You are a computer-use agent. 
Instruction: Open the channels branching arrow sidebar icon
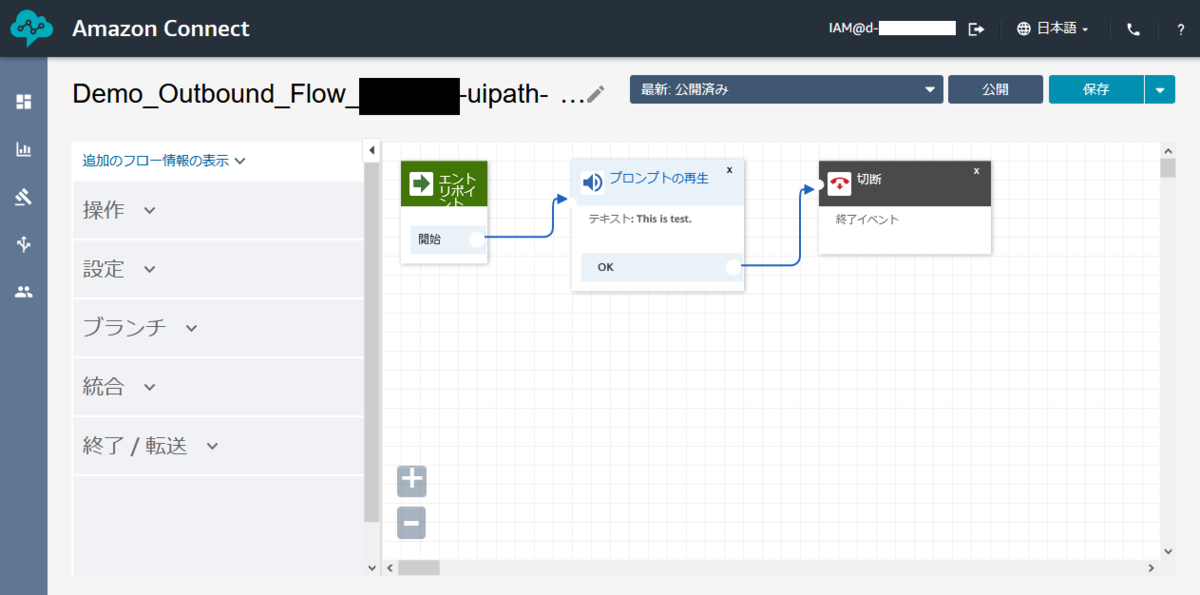click(x=24, y=244)
